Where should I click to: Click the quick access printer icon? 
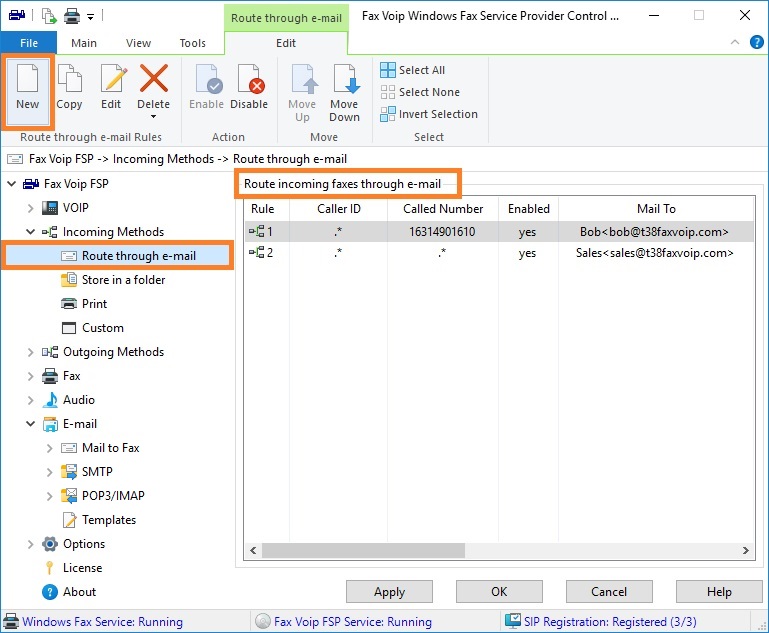tap(72, 16)
